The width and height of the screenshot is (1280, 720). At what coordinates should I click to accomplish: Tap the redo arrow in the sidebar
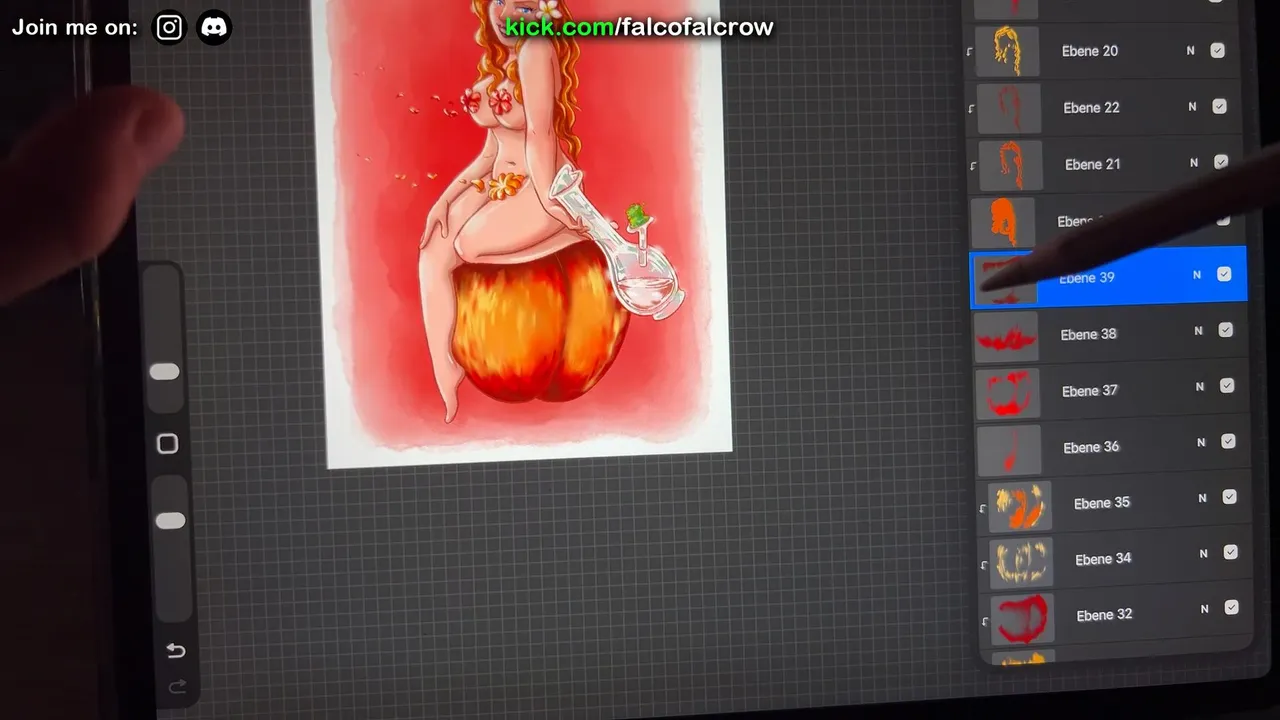(x=177, y=686)
